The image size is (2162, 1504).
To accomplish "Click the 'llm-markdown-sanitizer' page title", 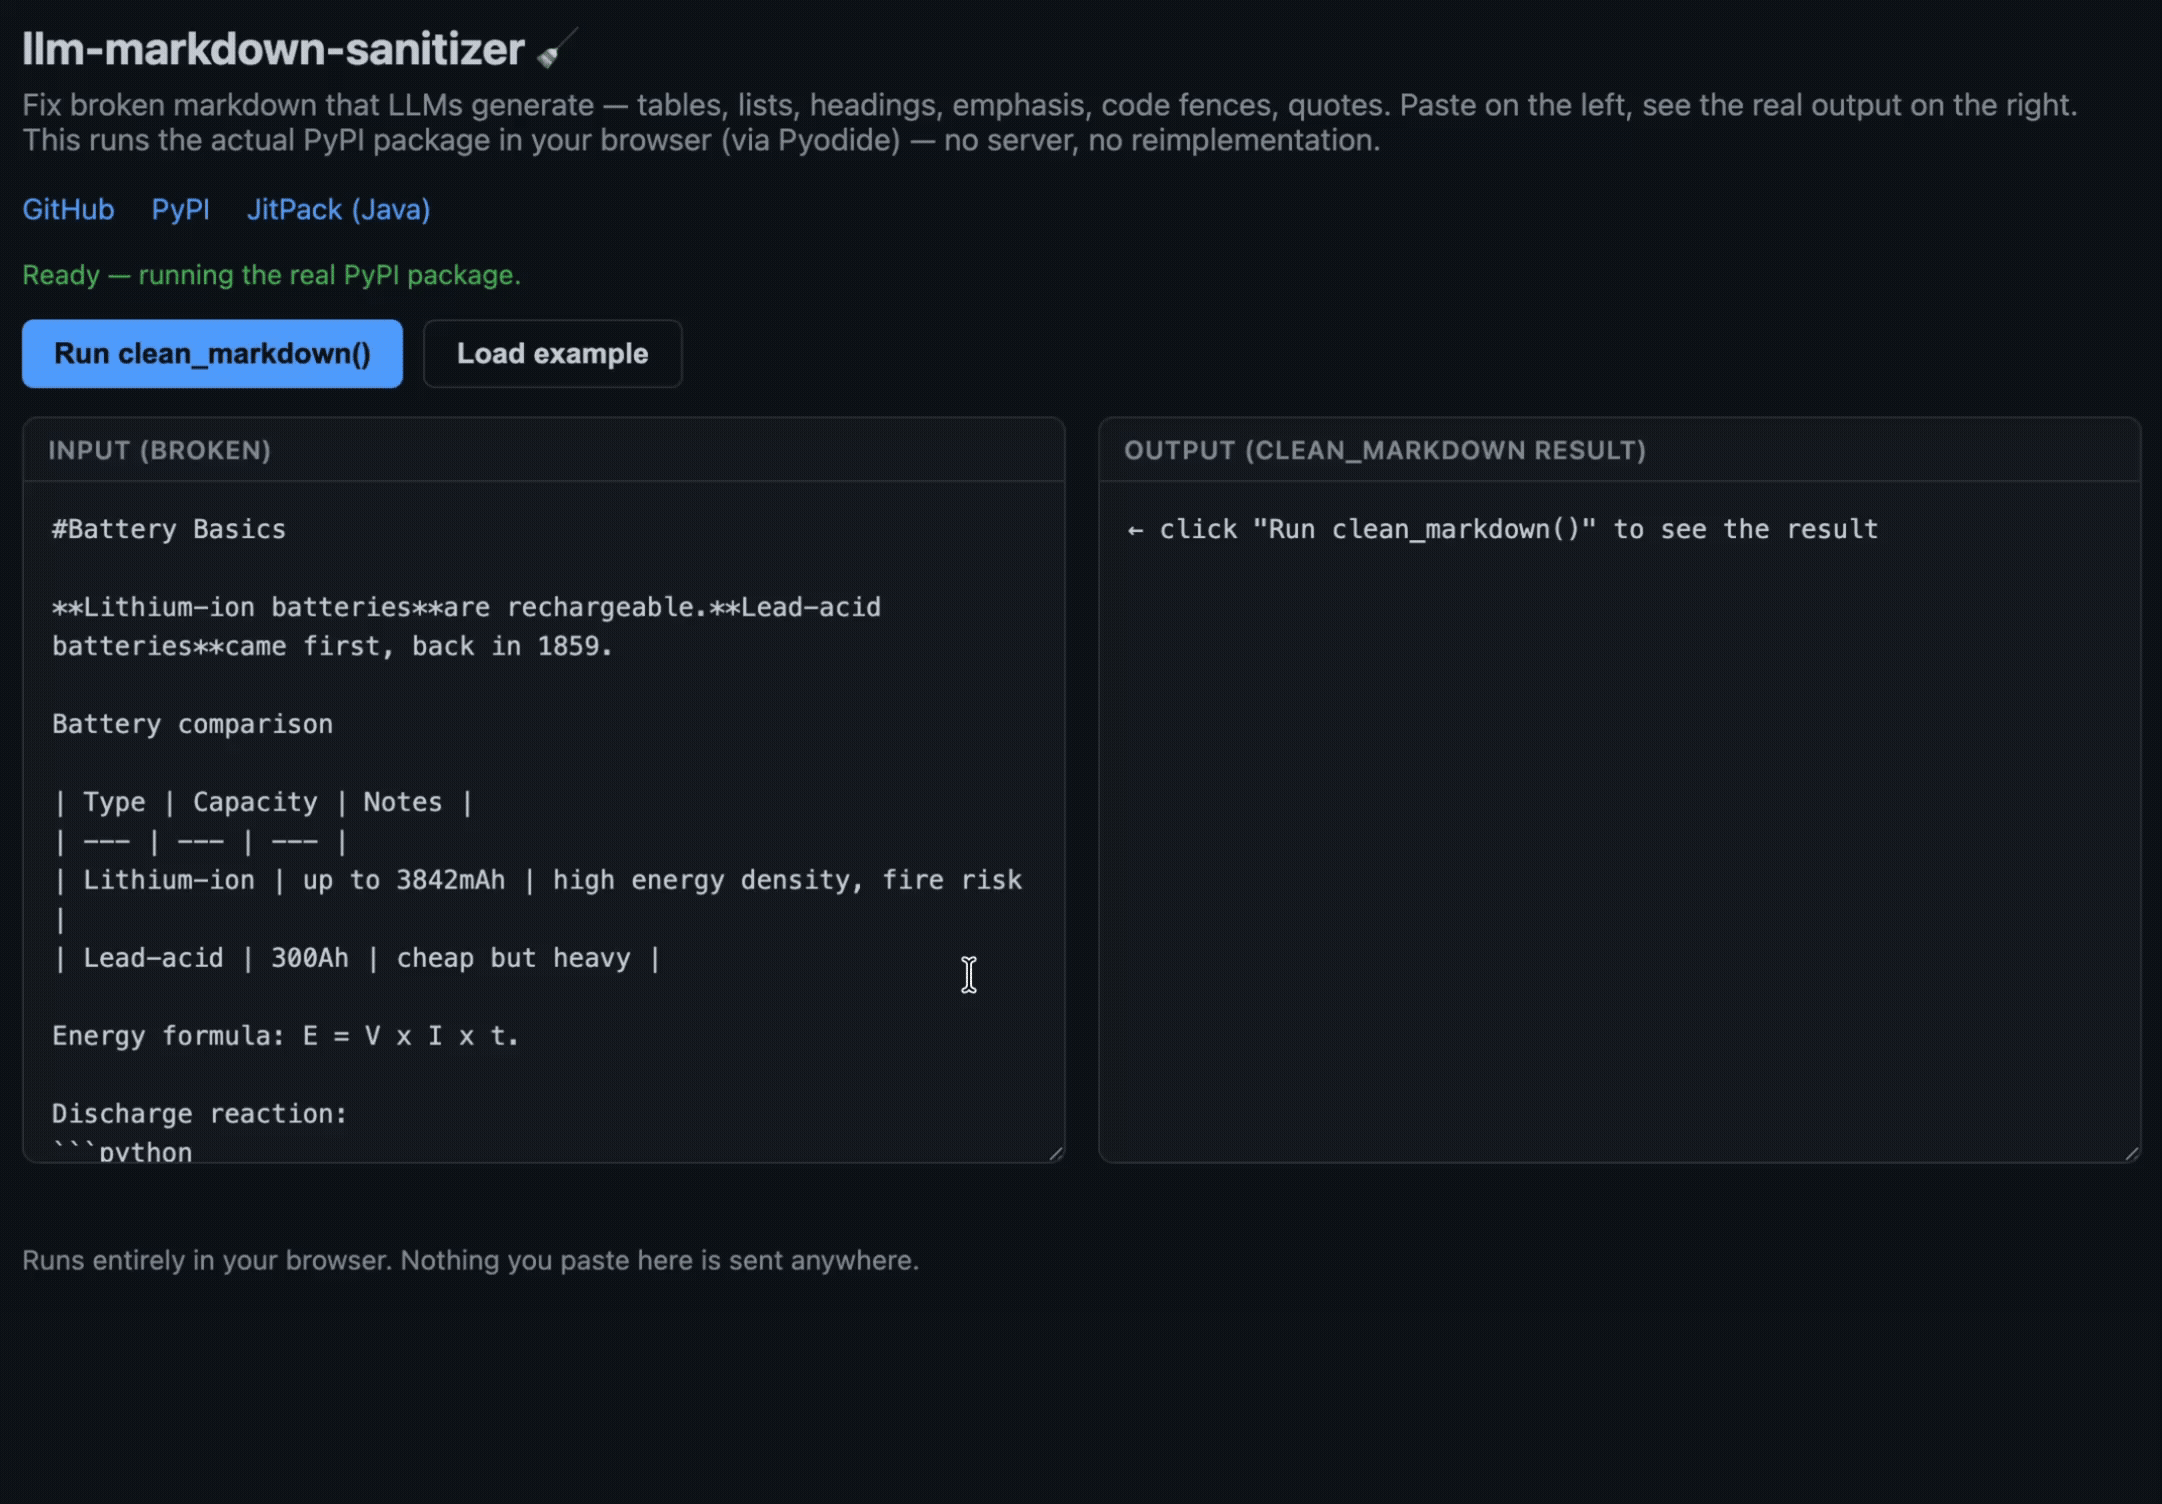I will pyautogui.click(x=273, y=49).
